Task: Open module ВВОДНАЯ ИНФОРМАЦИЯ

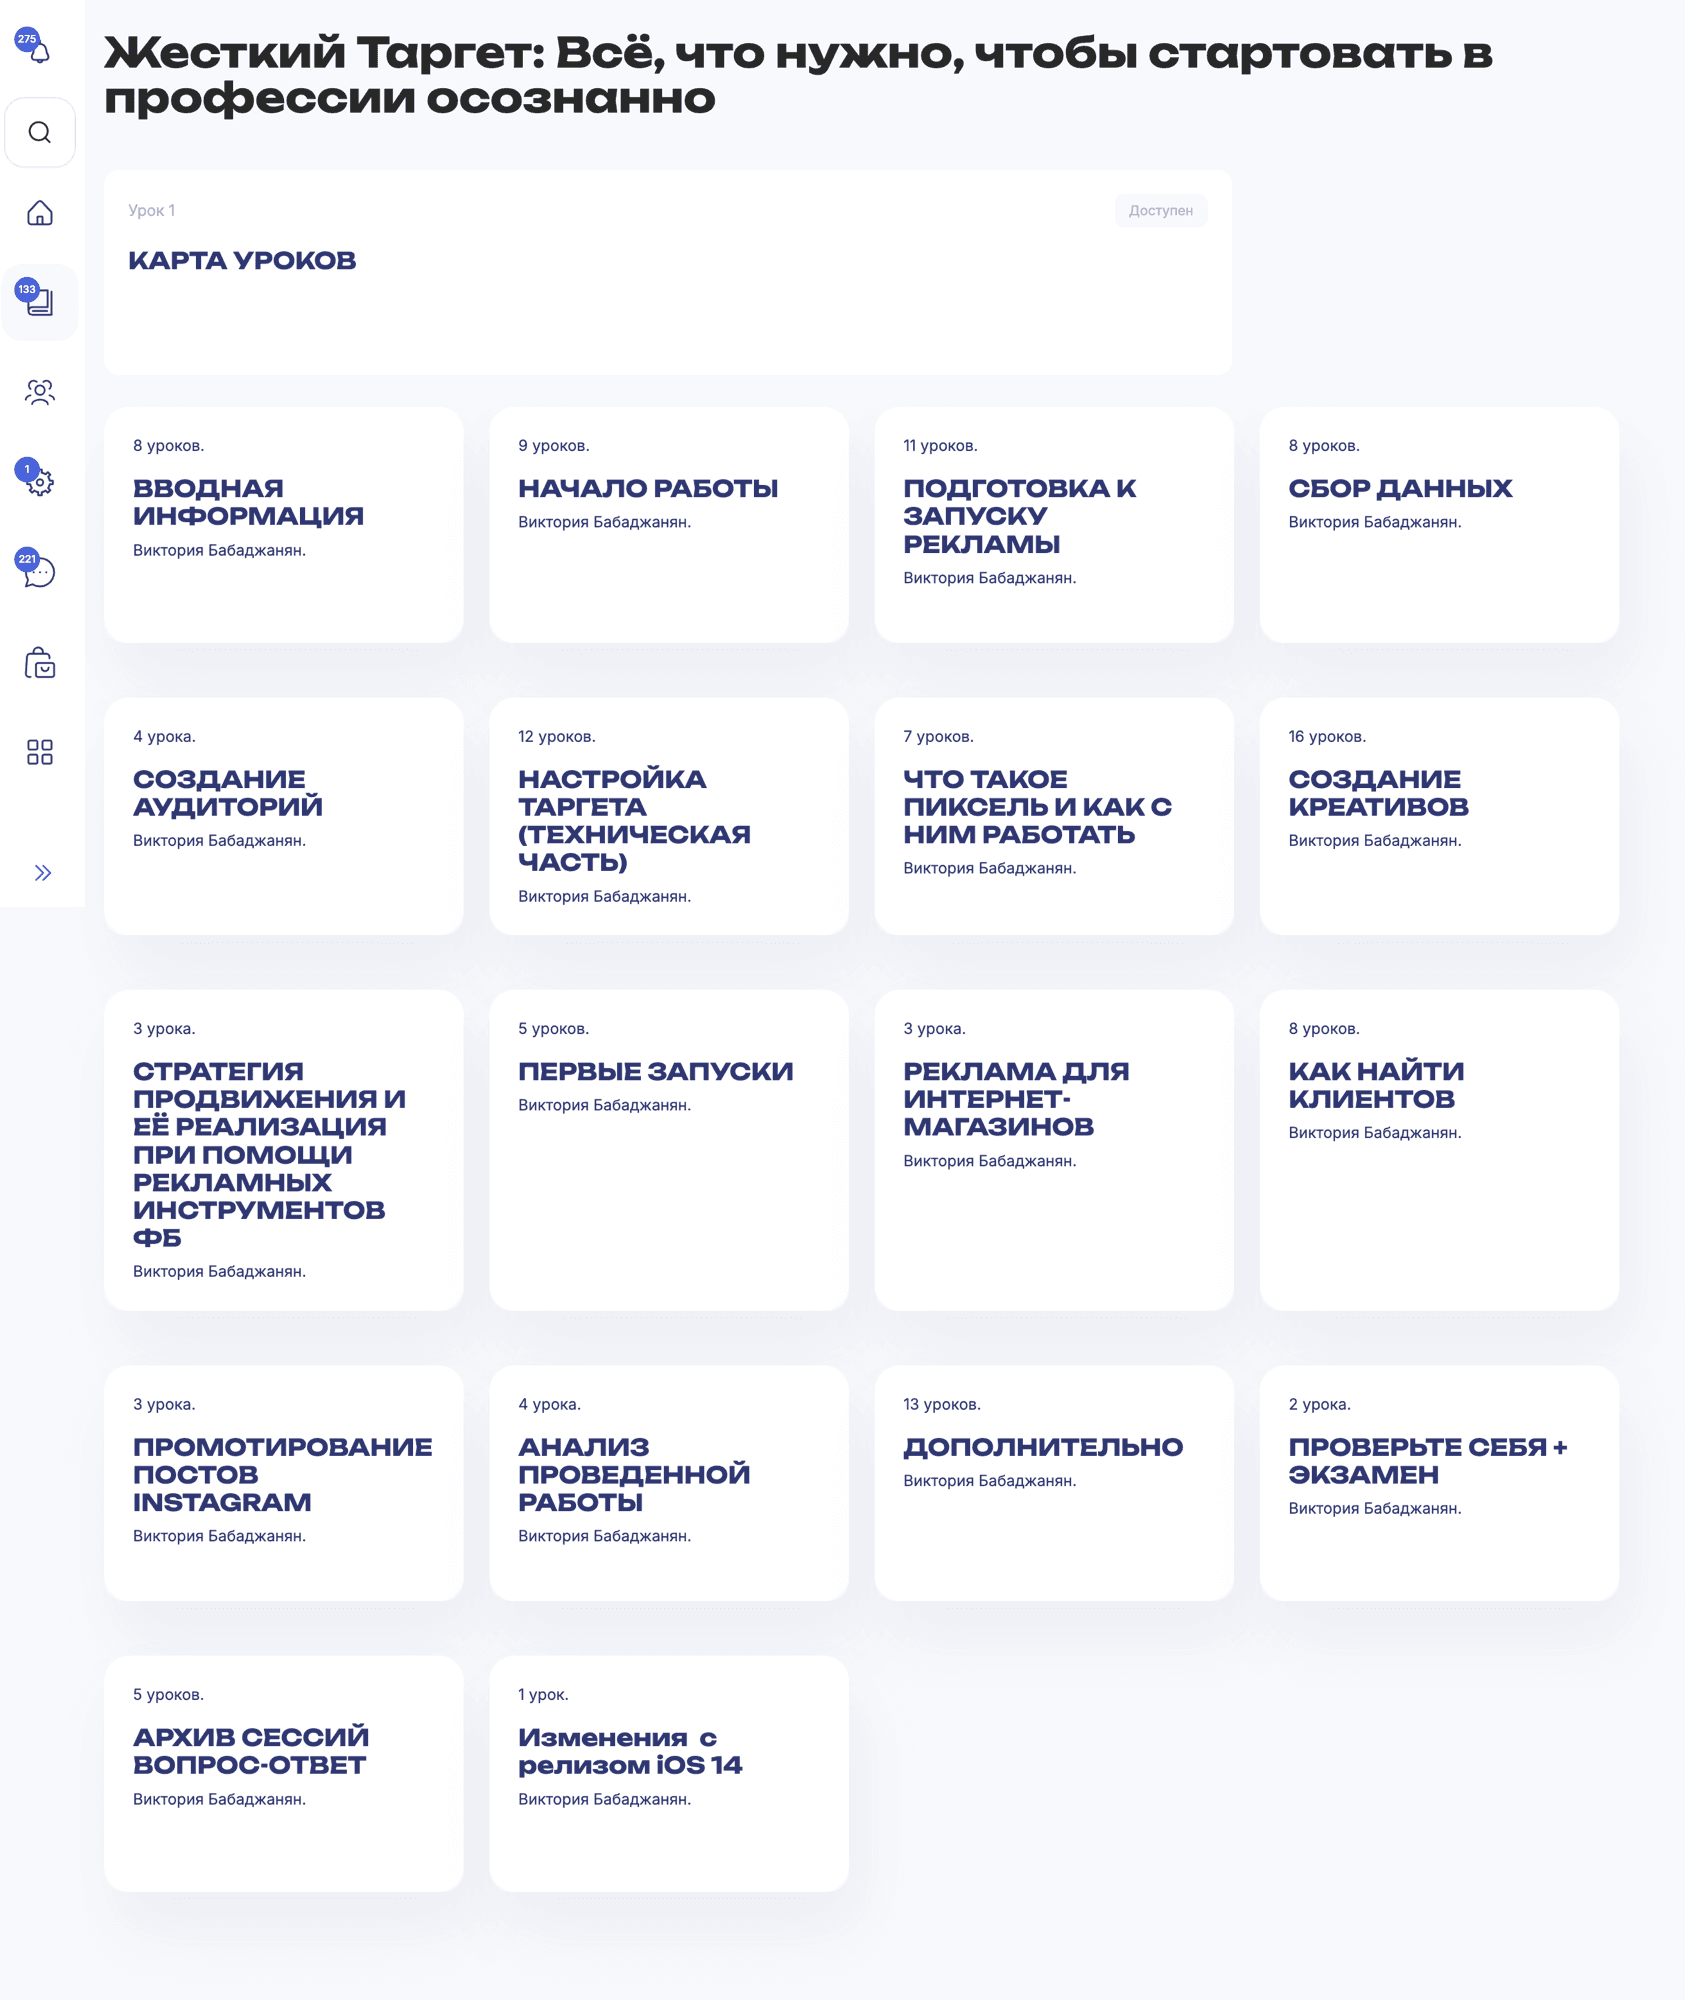Action: [283, 524]
